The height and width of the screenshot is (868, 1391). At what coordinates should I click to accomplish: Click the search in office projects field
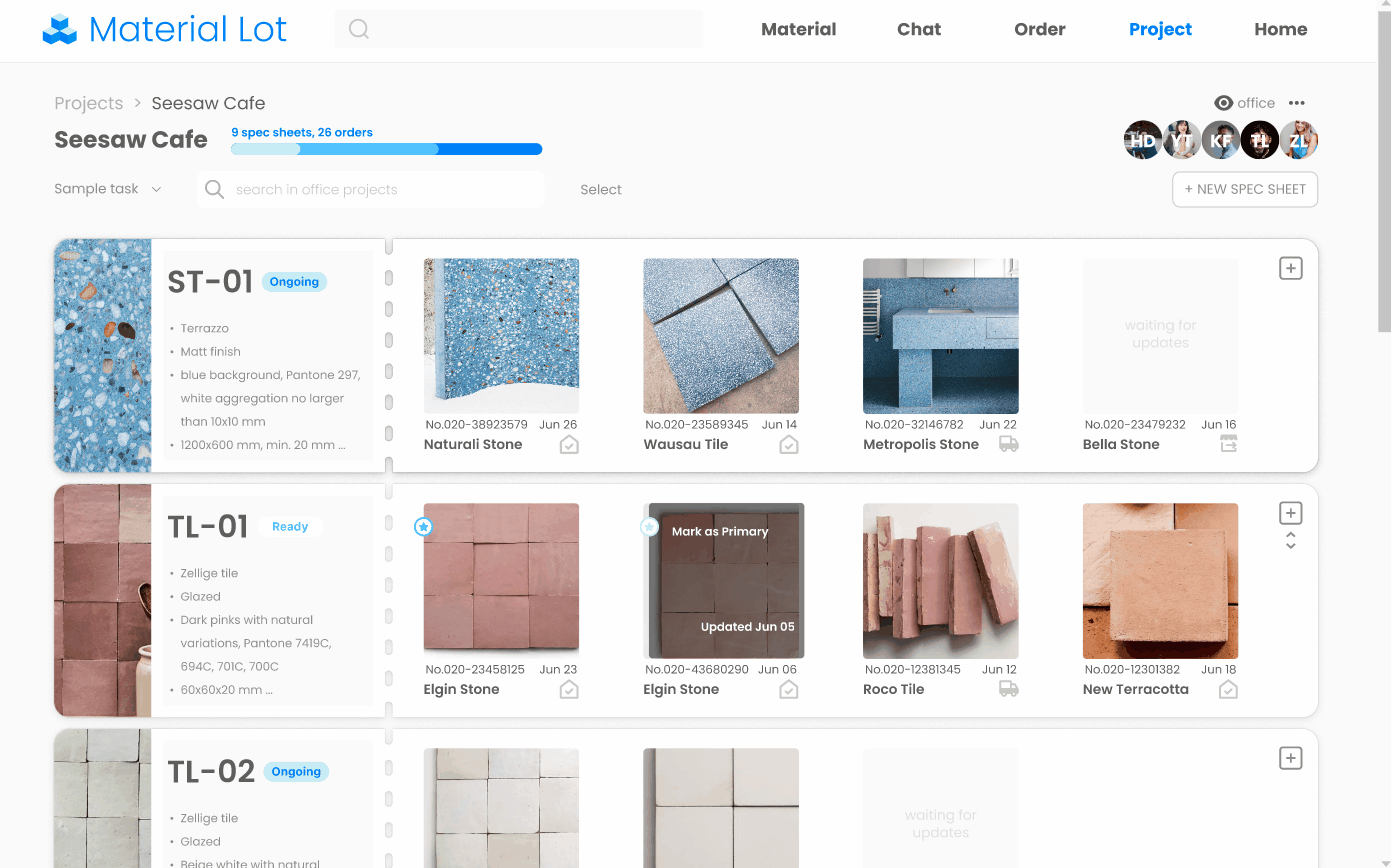371,189
